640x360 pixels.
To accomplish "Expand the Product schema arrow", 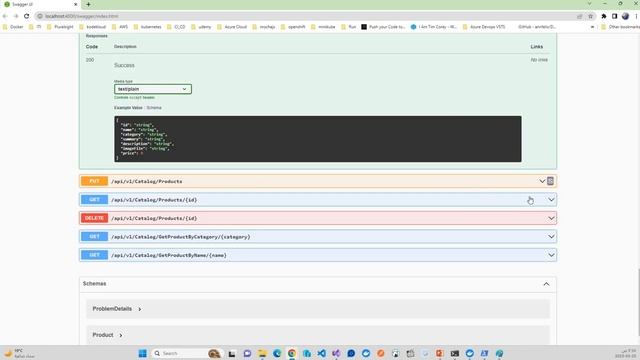I will point(121,335).
